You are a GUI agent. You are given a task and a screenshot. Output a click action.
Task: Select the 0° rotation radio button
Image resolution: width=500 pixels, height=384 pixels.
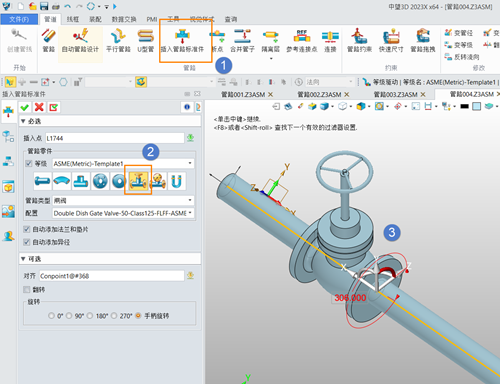coord(51,315)
